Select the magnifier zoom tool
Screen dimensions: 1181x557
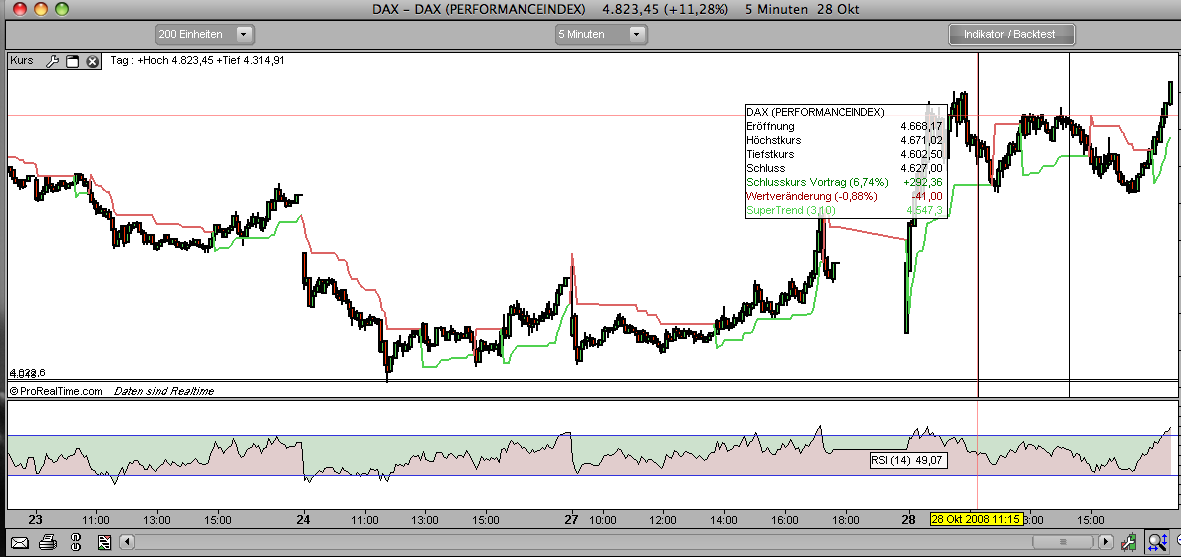point(1157,541)
